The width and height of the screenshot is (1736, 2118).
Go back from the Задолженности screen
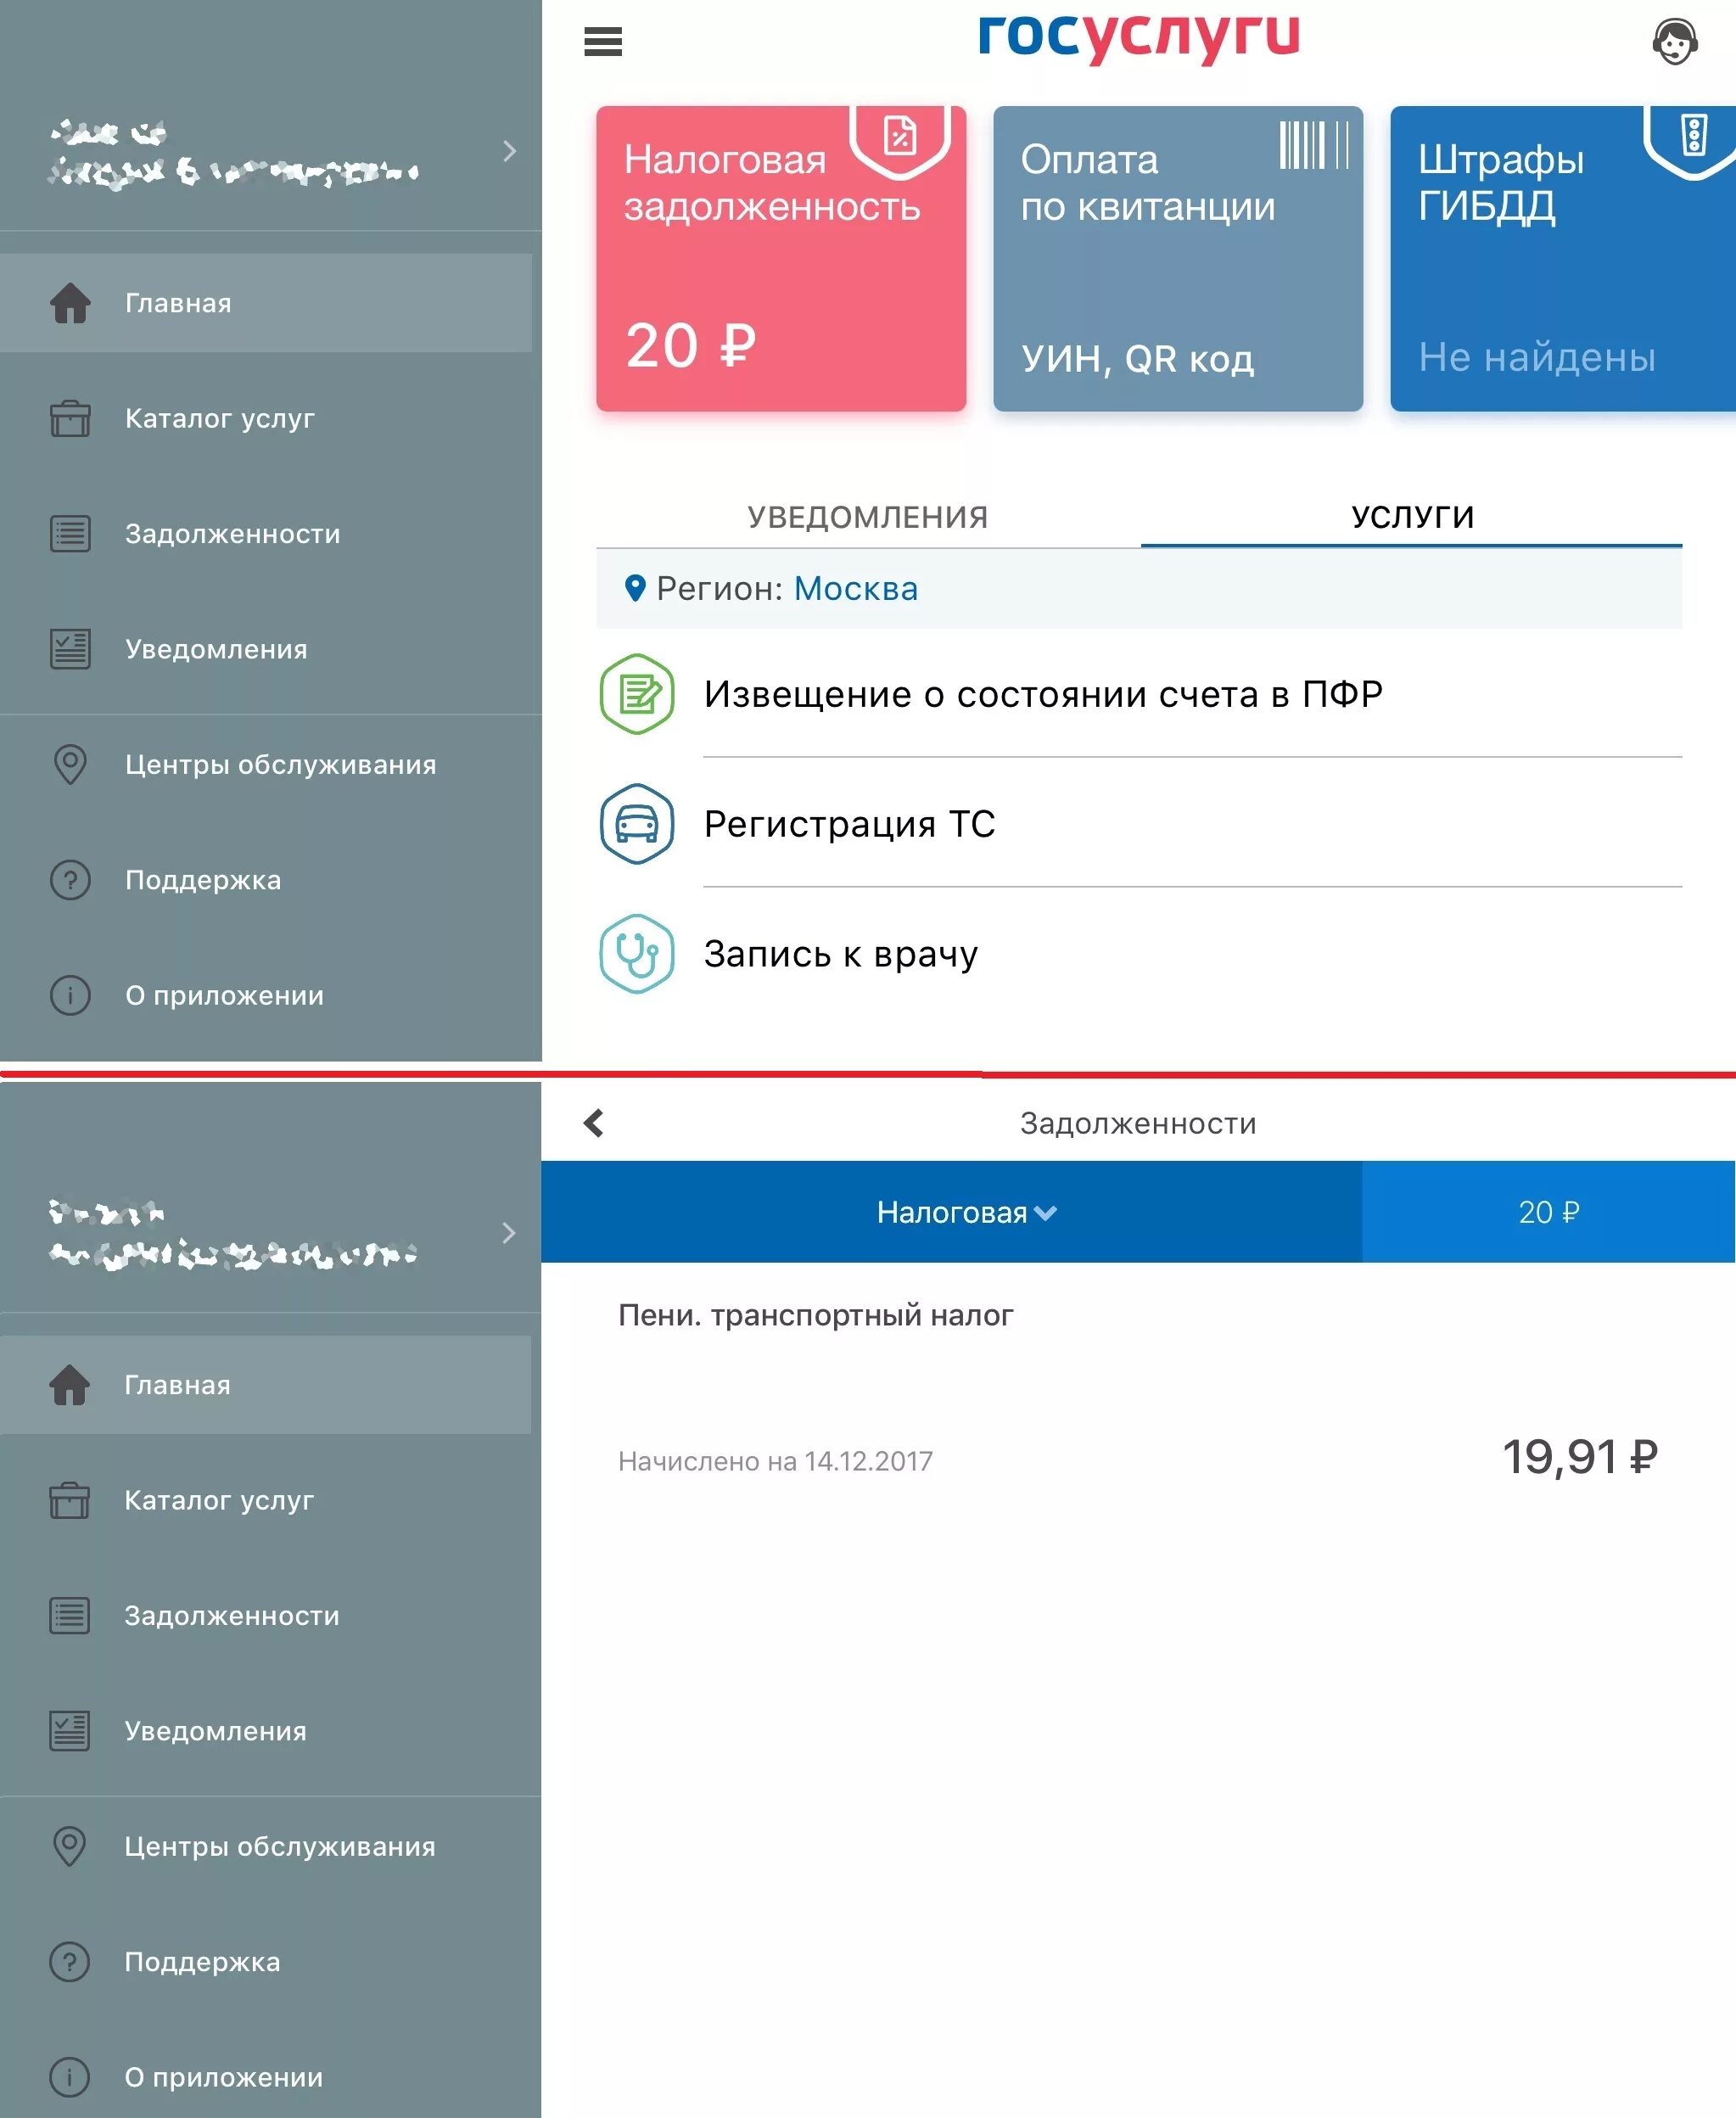pyautogui.click(x=594, y=1123)
